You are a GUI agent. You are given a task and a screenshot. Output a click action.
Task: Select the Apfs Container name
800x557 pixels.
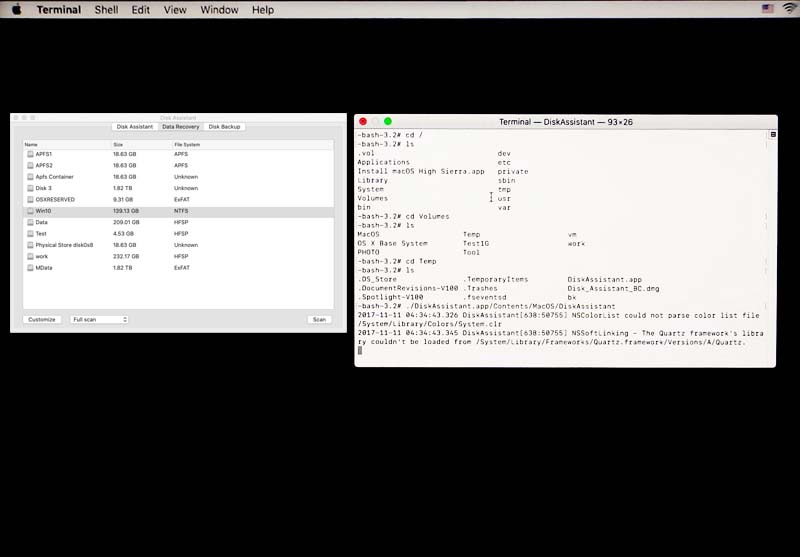(55, 176)
